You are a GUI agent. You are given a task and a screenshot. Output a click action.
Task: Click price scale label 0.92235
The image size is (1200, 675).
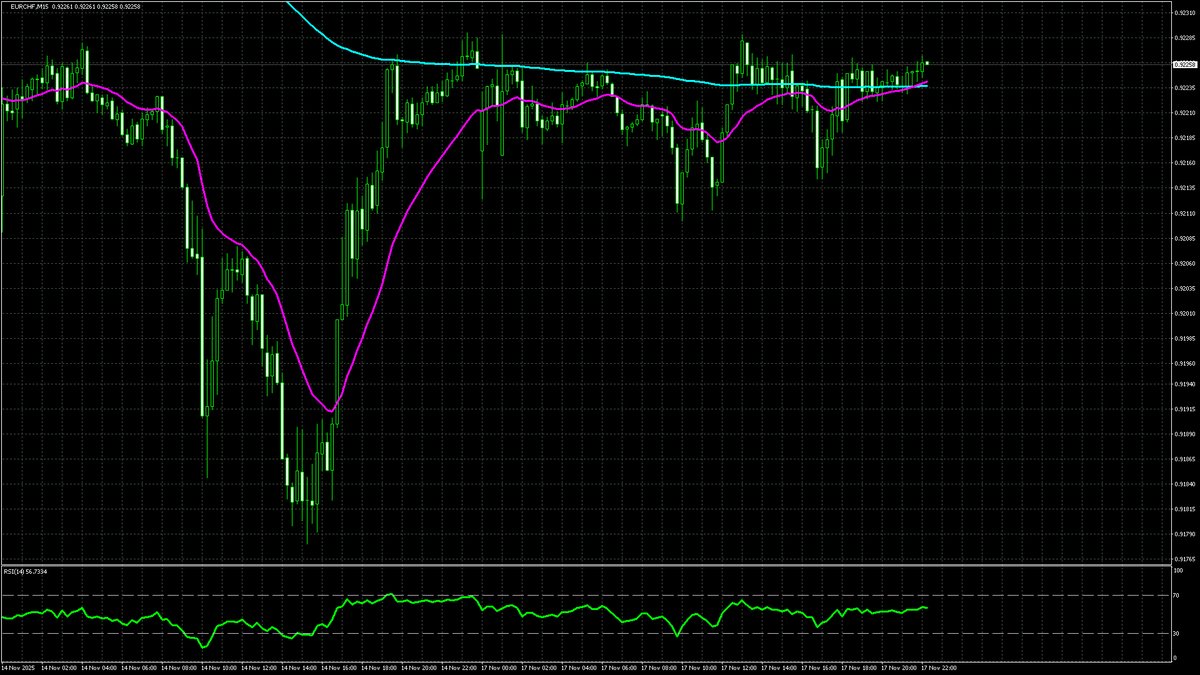pyautogui.click(x=1185, y=88)
